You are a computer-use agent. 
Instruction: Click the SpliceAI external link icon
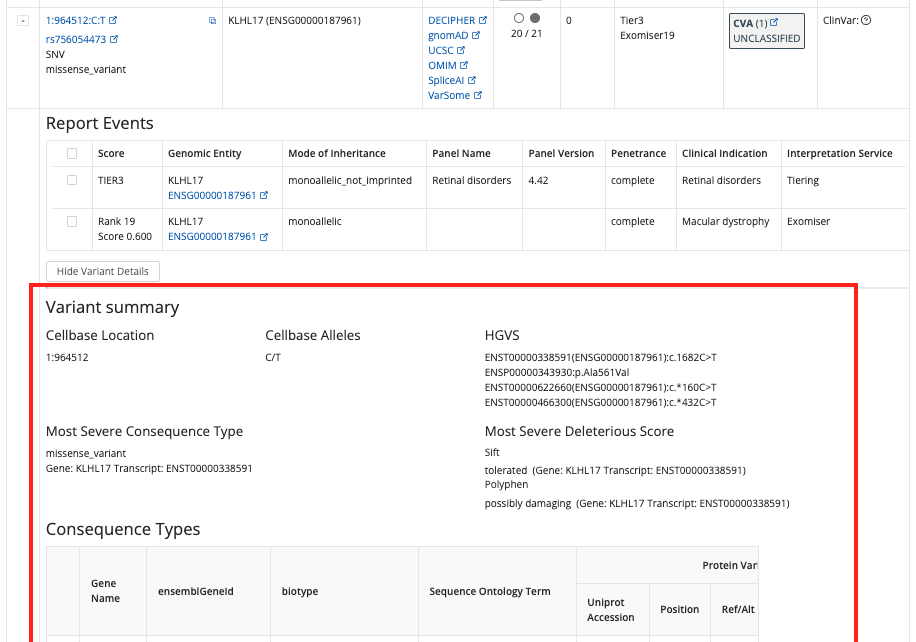tap(472, 80)
